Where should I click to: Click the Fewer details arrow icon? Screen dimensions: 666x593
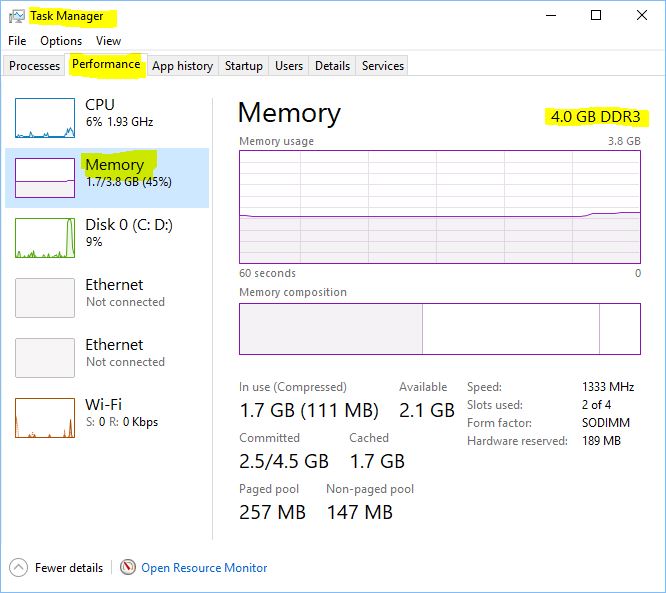pyautogui.click(x=18, y=568)
